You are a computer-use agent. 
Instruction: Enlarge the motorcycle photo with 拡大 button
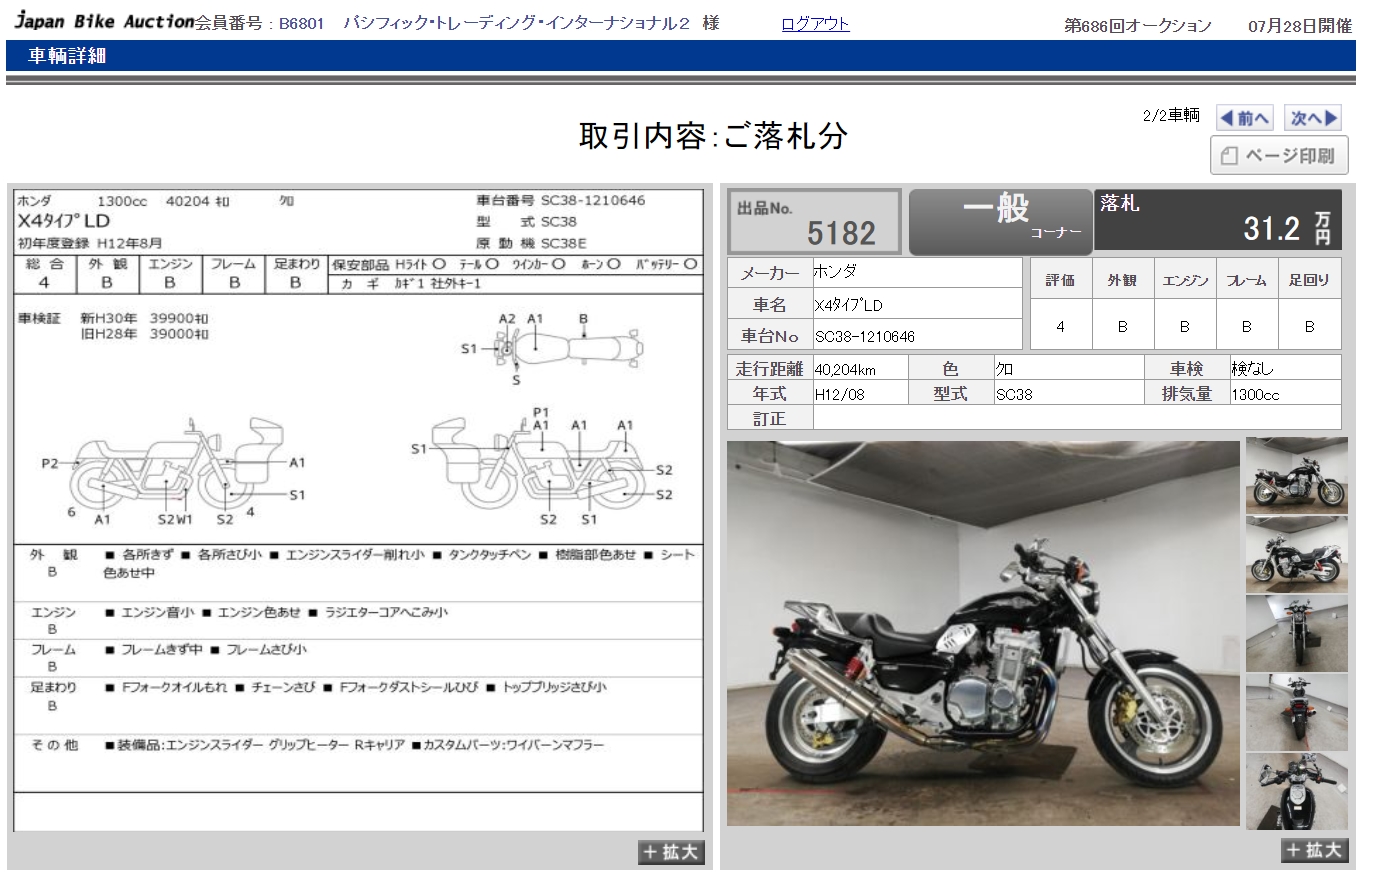(x=1314, y=850)
